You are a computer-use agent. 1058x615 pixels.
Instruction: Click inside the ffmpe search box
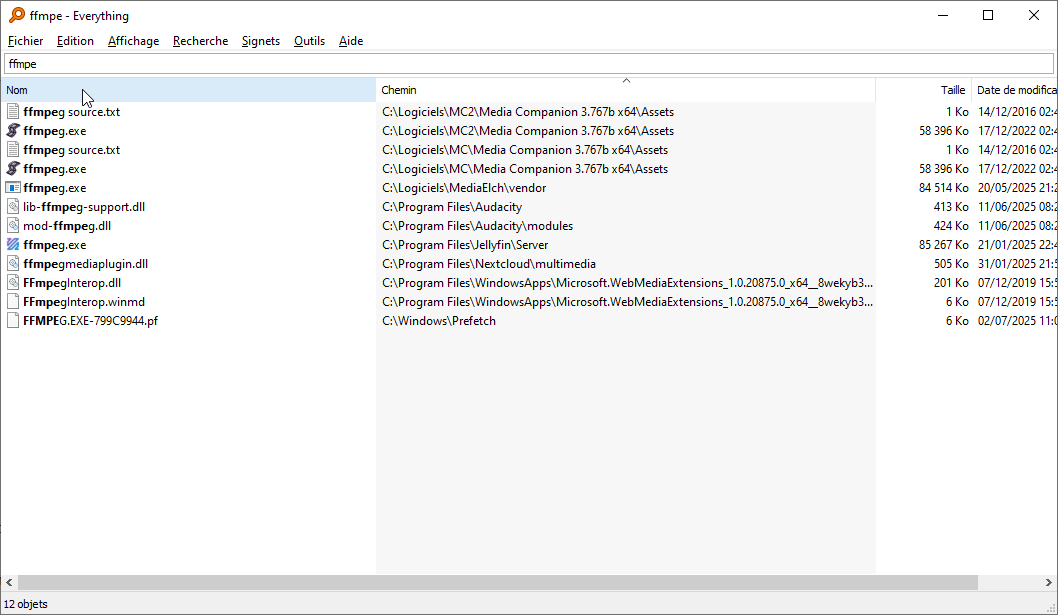point(529,63)
